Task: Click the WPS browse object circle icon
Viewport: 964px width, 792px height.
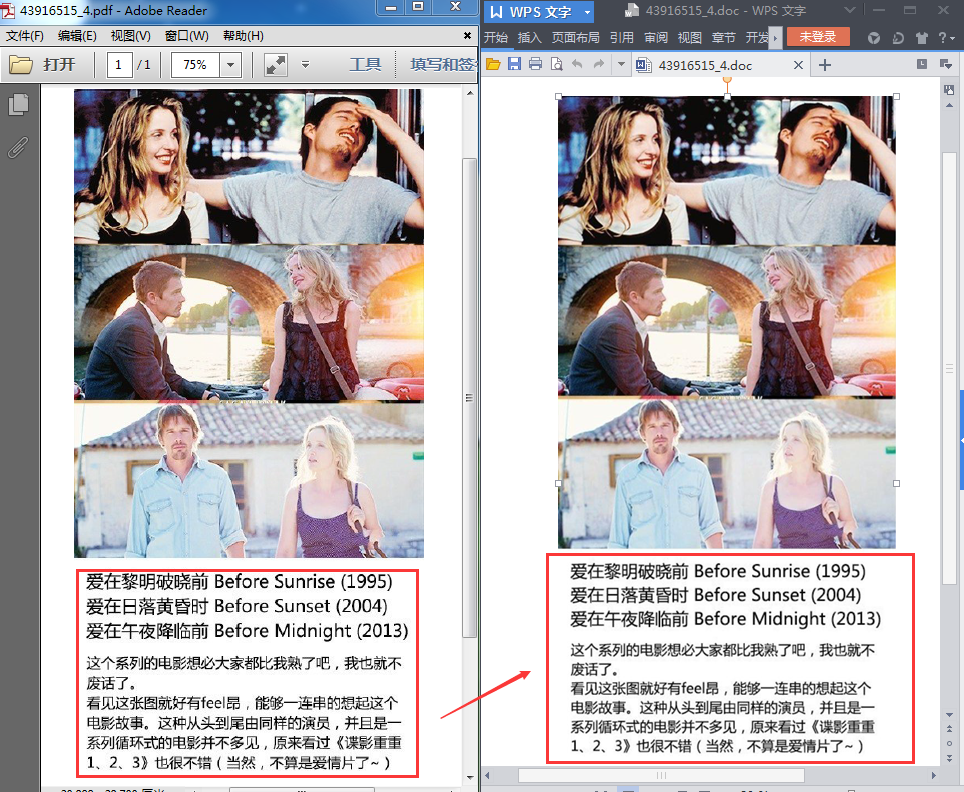Action: click(949, 743)
